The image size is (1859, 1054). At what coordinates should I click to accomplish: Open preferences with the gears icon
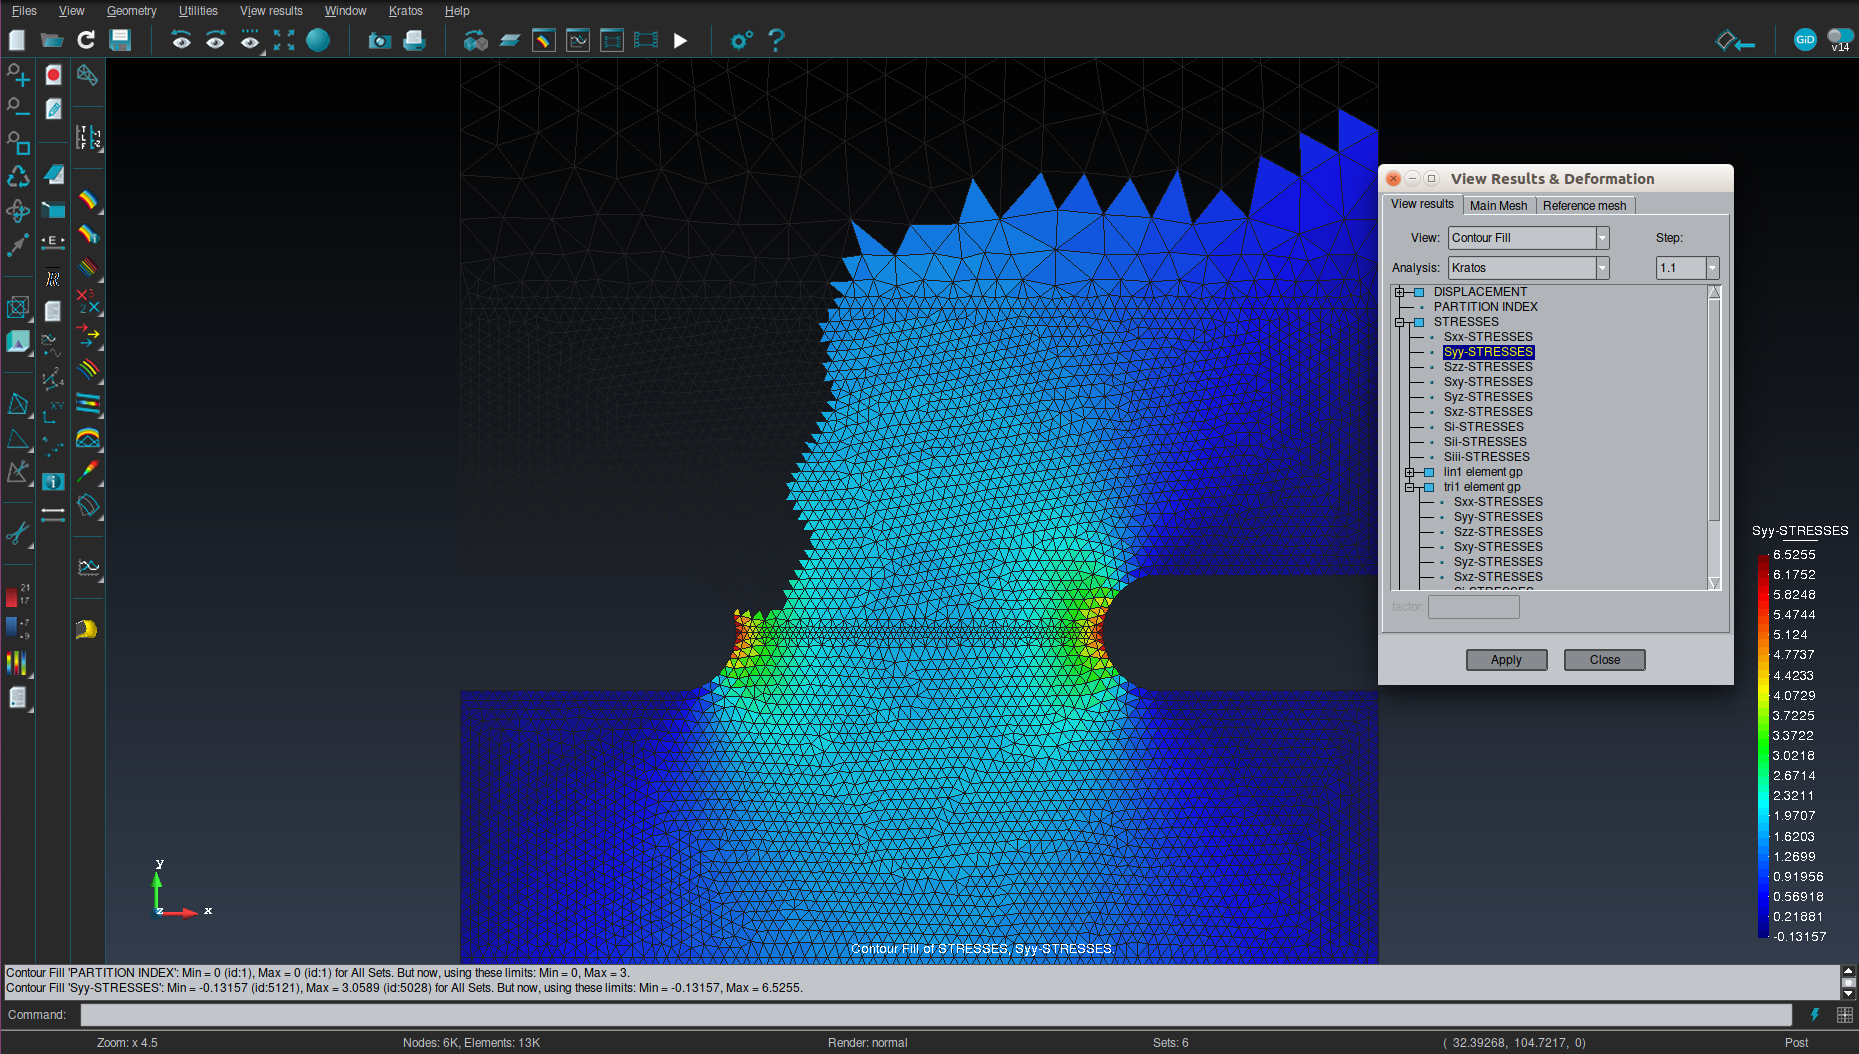[741, 40]
